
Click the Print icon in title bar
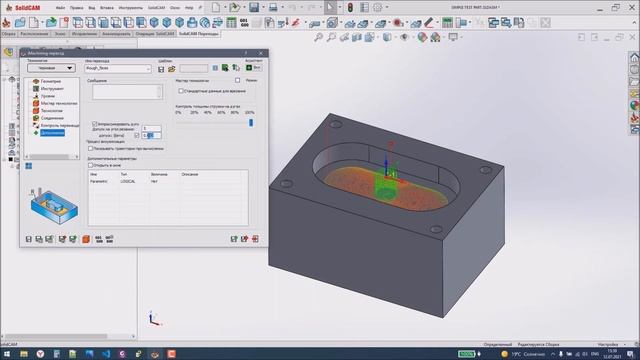pos(273,7)
